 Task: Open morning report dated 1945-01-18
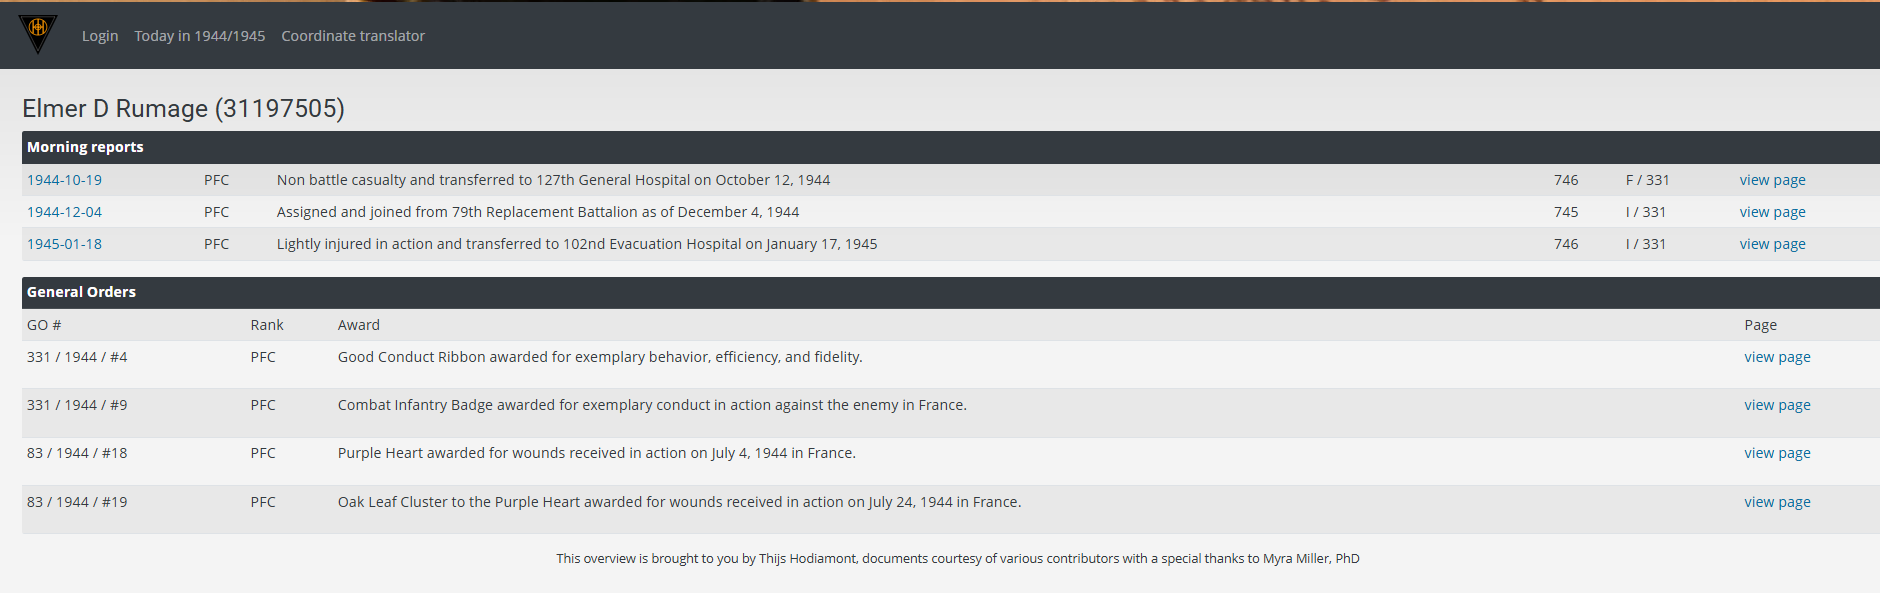point(64,244)
